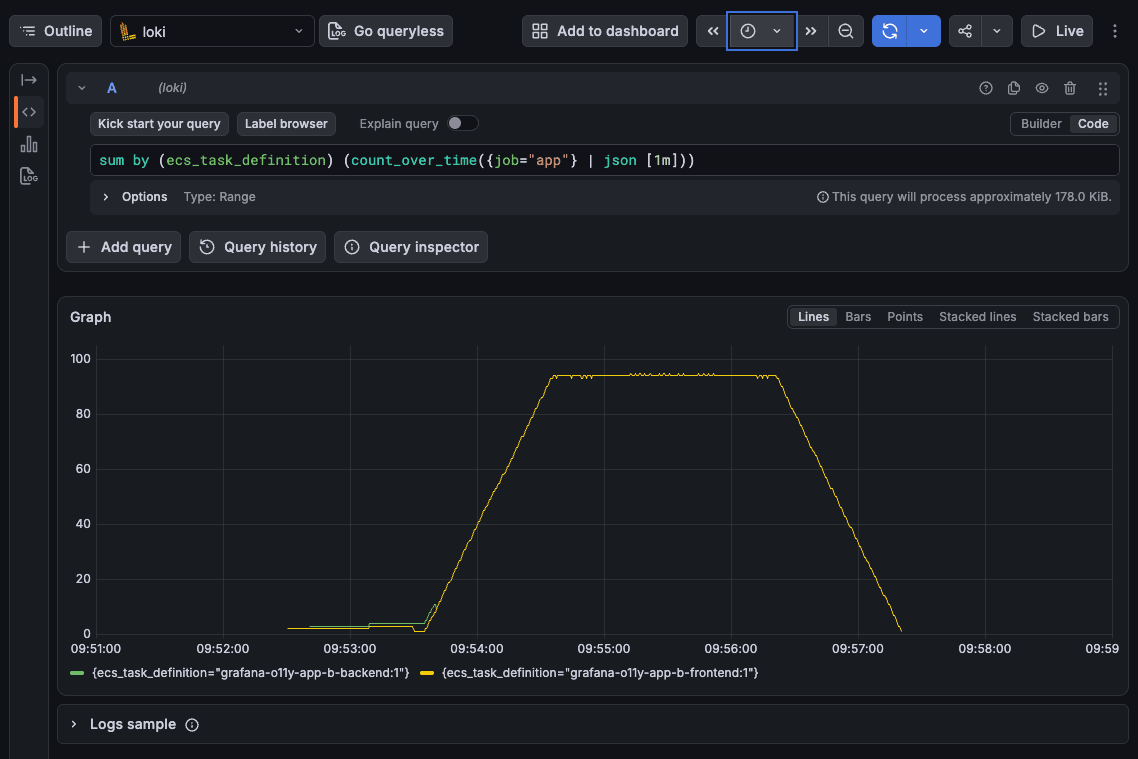Click the yellow frontend legend color swatch
Image resolution: width=1138 pixels, height=759 pixels.
pos(427,673)
